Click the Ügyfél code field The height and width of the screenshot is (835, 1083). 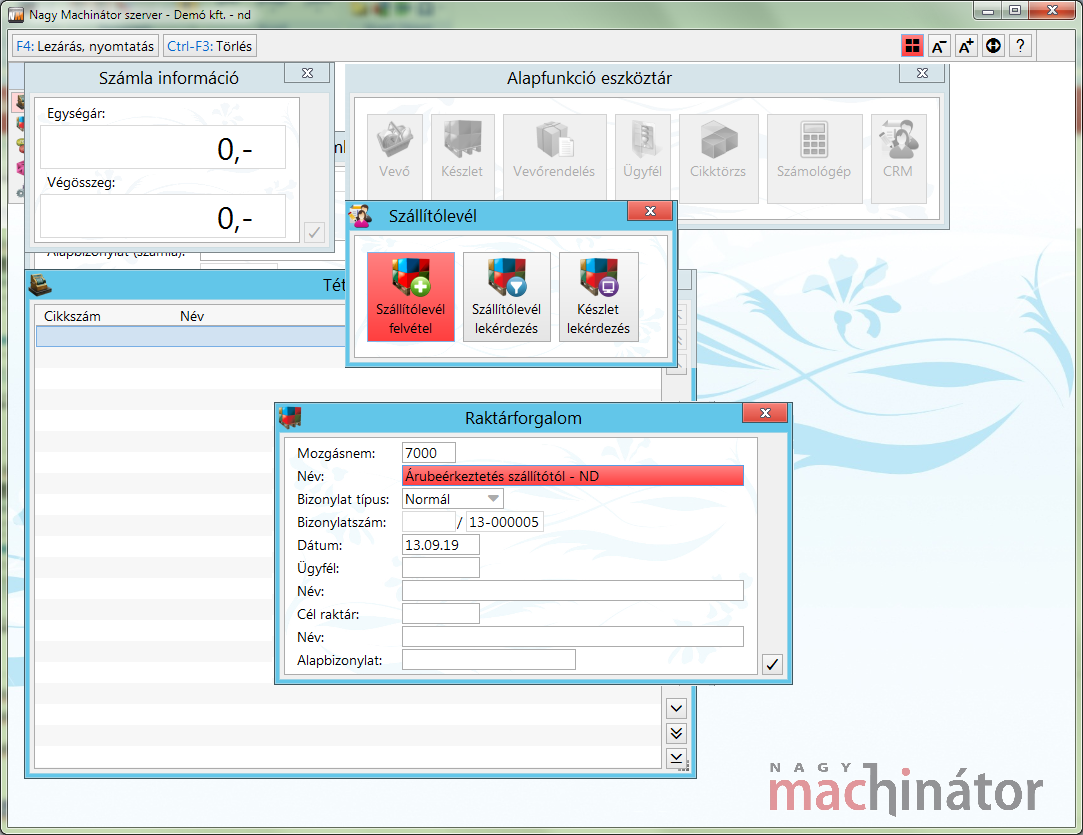coord(440,568)
